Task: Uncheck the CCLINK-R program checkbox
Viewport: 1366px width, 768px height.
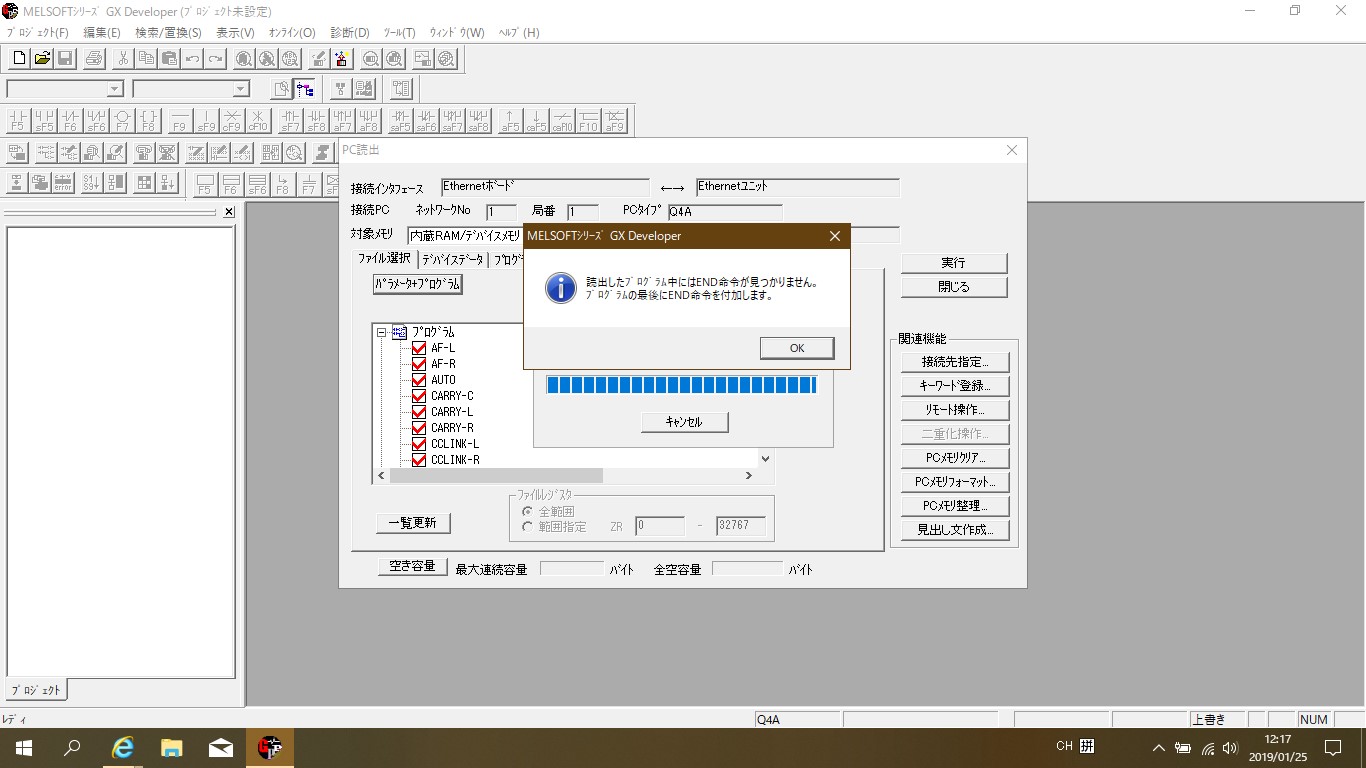Action: 419,460
